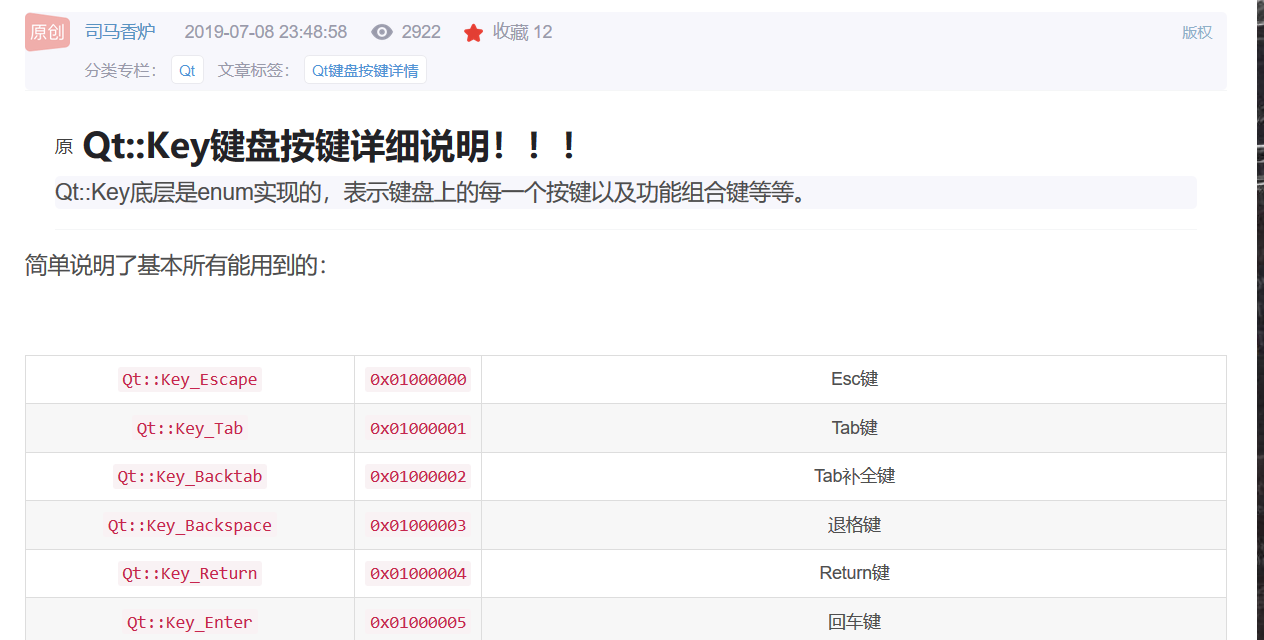Click the red star favorite icon
Screen dimensions: 1264x640
pos(472,31)
